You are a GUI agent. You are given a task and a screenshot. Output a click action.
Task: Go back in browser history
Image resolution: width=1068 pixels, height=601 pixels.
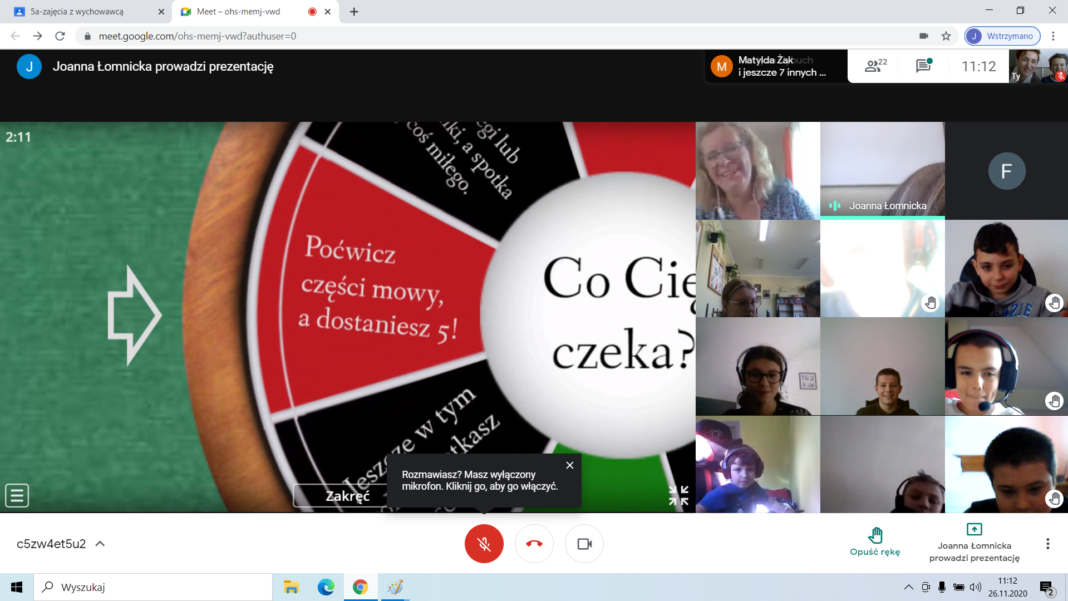[15, 36]
